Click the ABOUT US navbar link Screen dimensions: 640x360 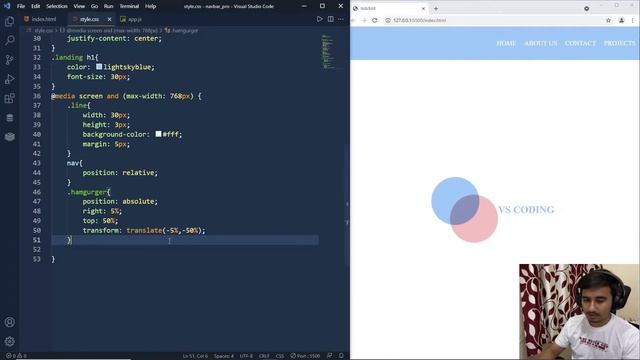(541, 43)
